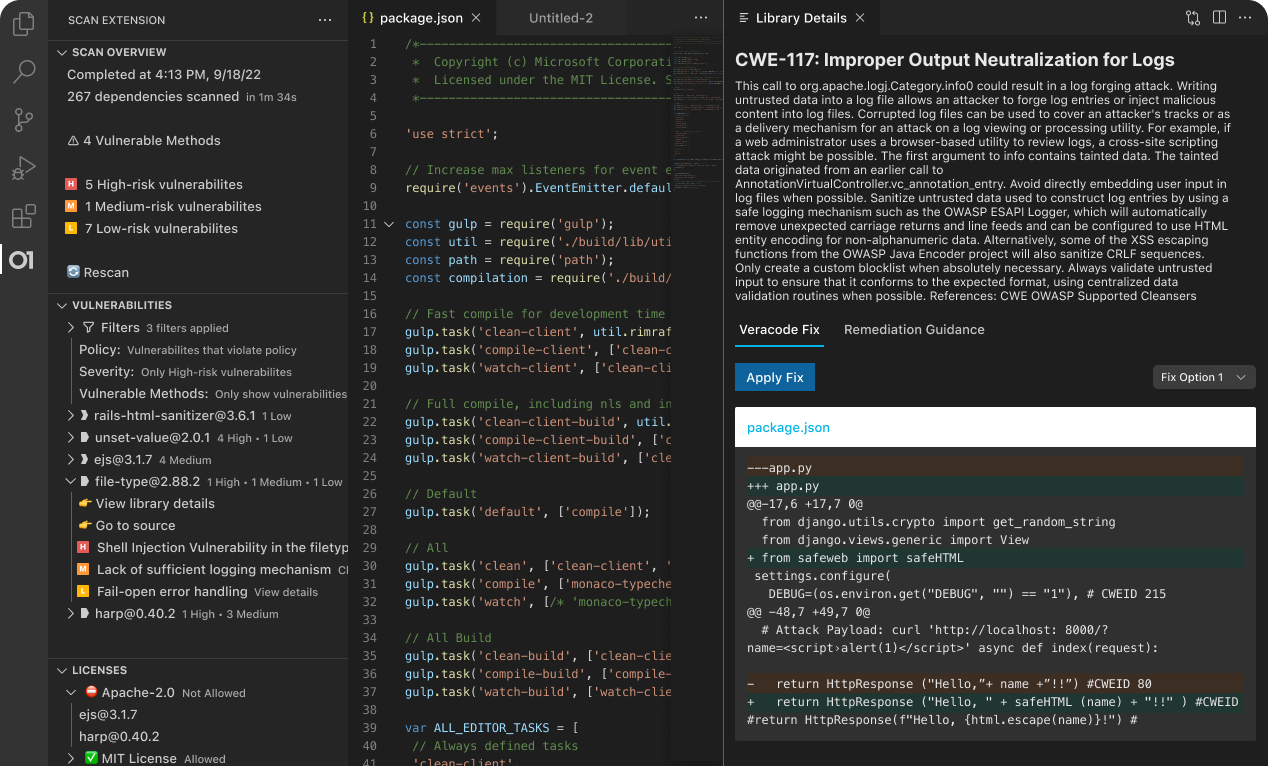Close the Library Details tab
This screenshot has width=1268, height=766.
[860, 18]
